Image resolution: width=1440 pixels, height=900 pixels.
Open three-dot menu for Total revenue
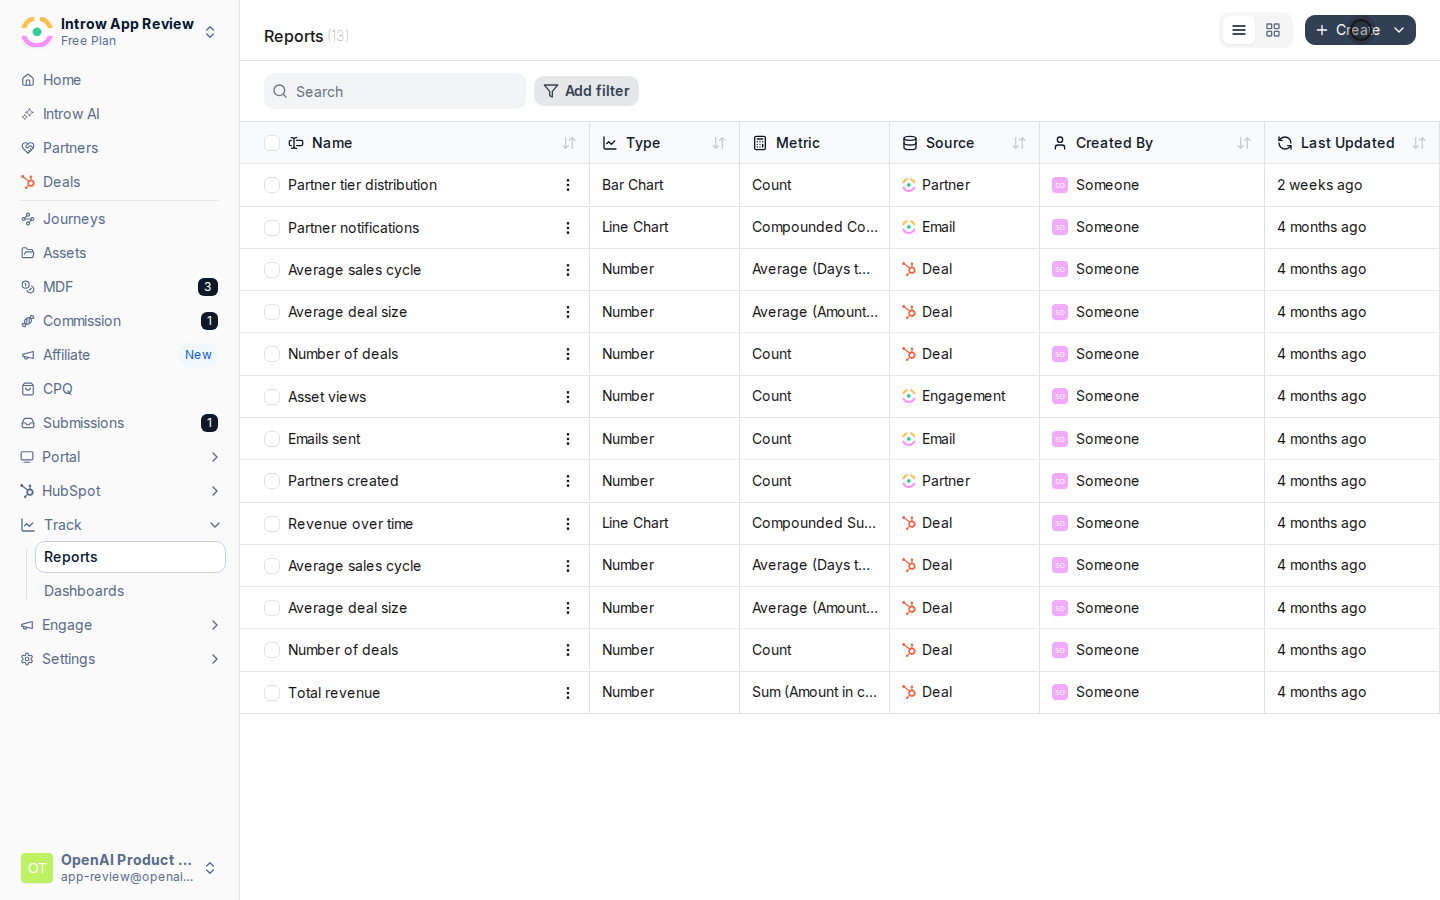tap(568, 693)
